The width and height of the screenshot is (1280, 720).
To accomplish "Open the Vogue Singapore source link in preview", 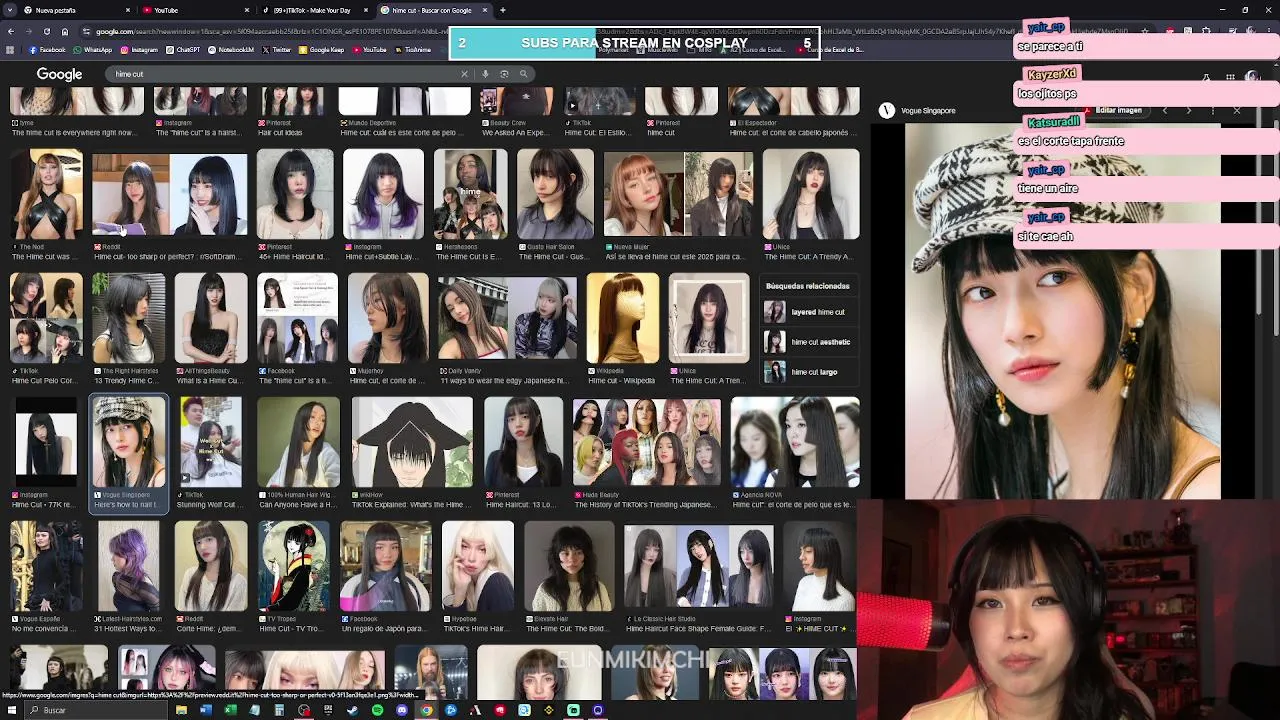I will click(x=919, y=111).
